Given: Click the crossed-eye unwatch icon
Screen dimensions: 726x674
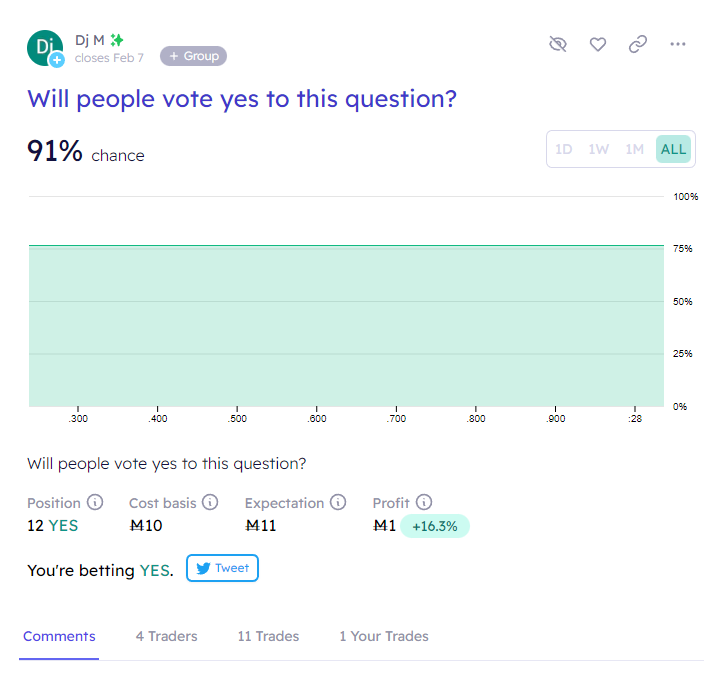Looking at the screenshot, I should pos(557,44).
